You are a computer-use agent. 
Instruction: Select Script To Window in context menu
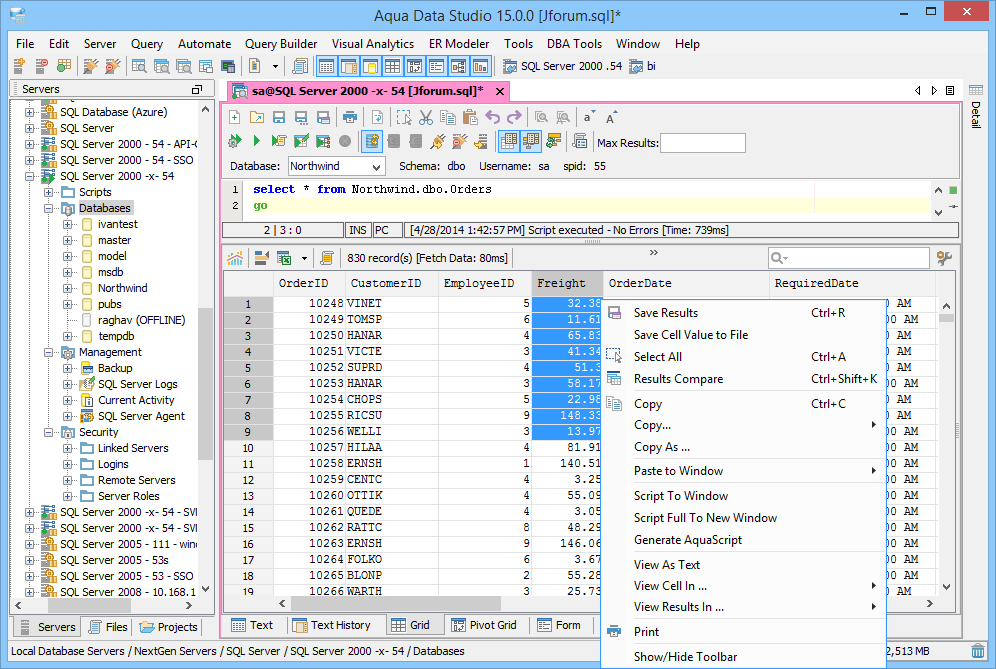coord(743,496)
